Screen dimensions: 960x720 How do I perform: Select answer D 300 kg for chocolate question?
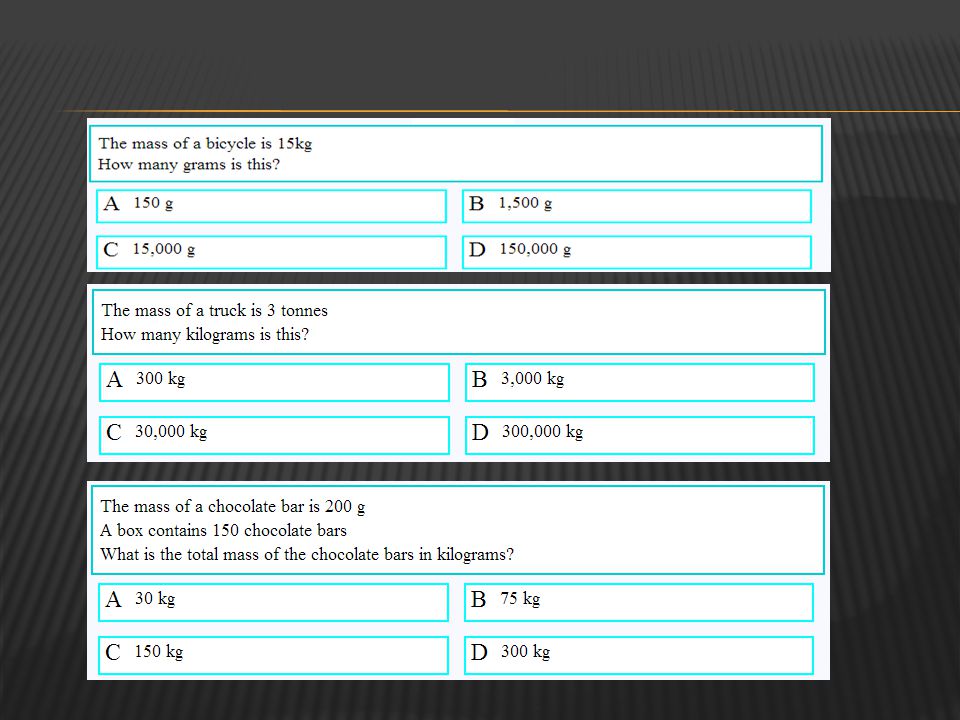pos(639,655)
